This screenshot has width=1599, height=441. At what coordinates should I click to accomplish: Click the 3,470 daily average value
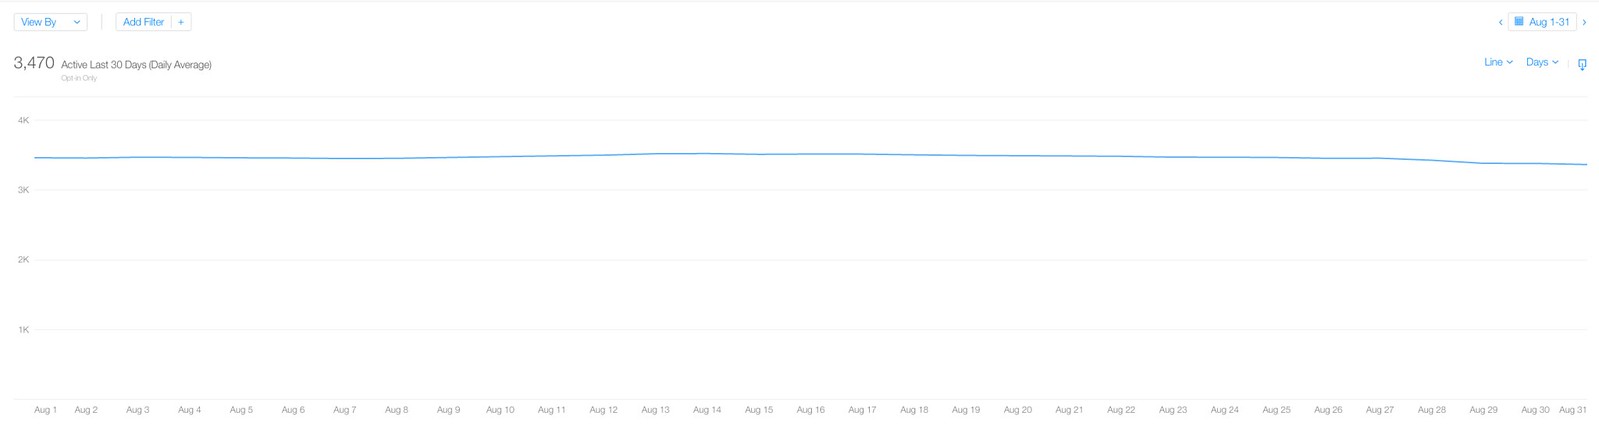coord(34,63)
